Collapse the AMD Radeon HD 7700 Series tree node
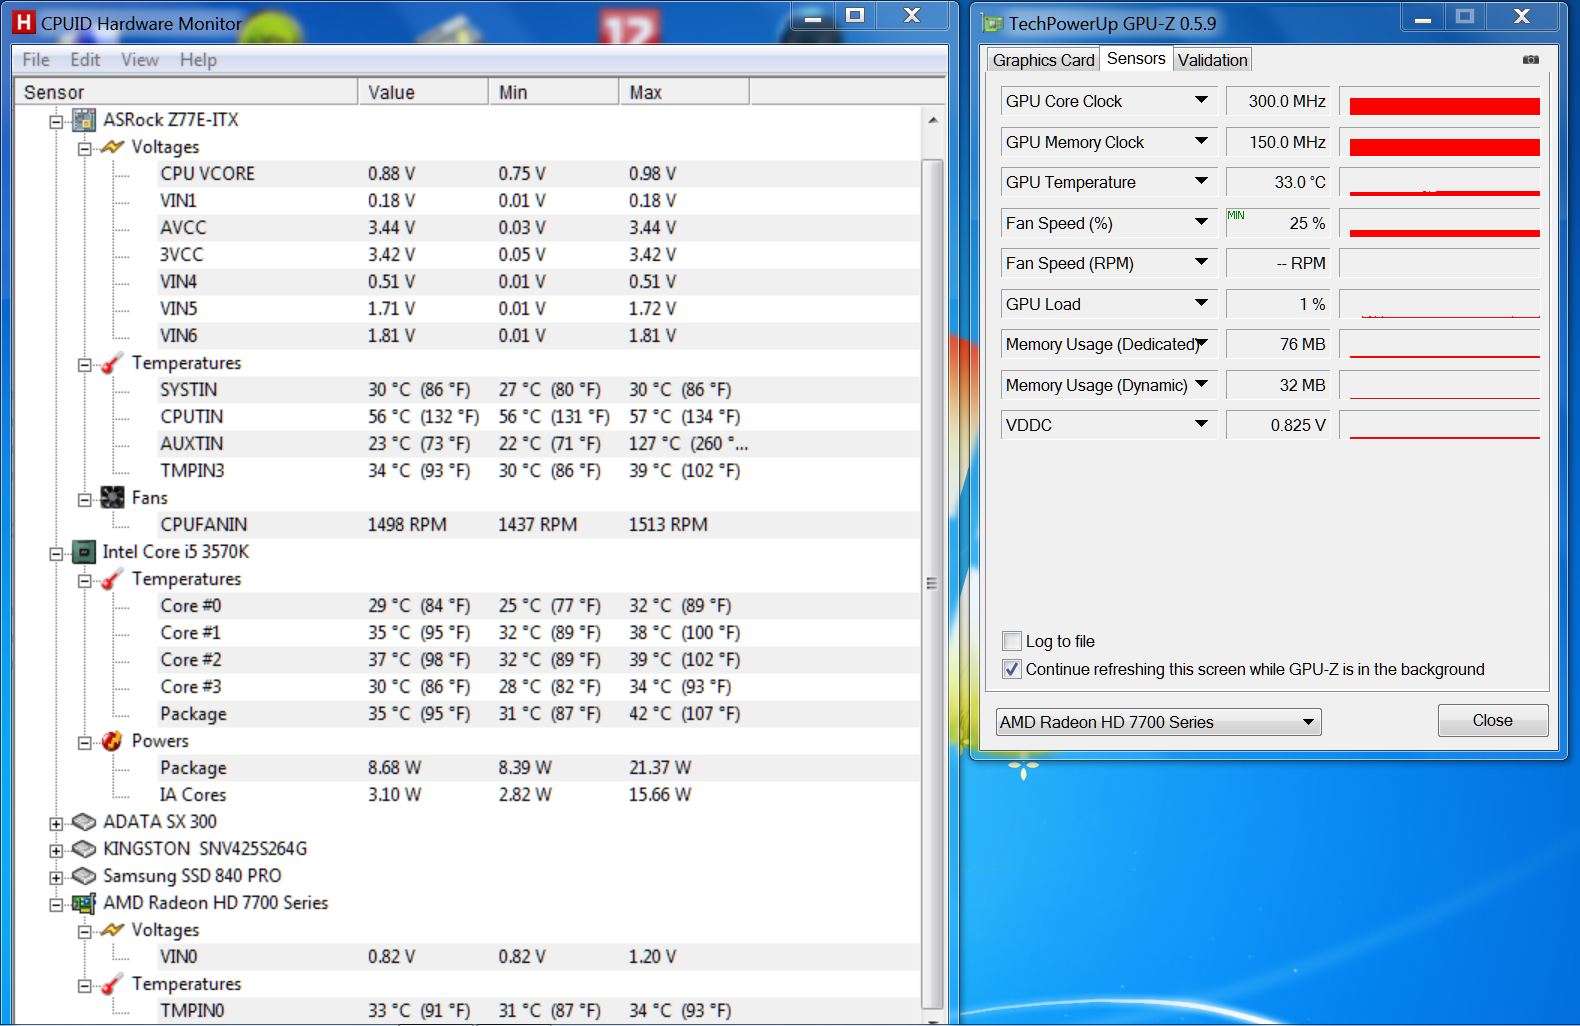This screenshot has height=1026, width=1580. [56, 905]
